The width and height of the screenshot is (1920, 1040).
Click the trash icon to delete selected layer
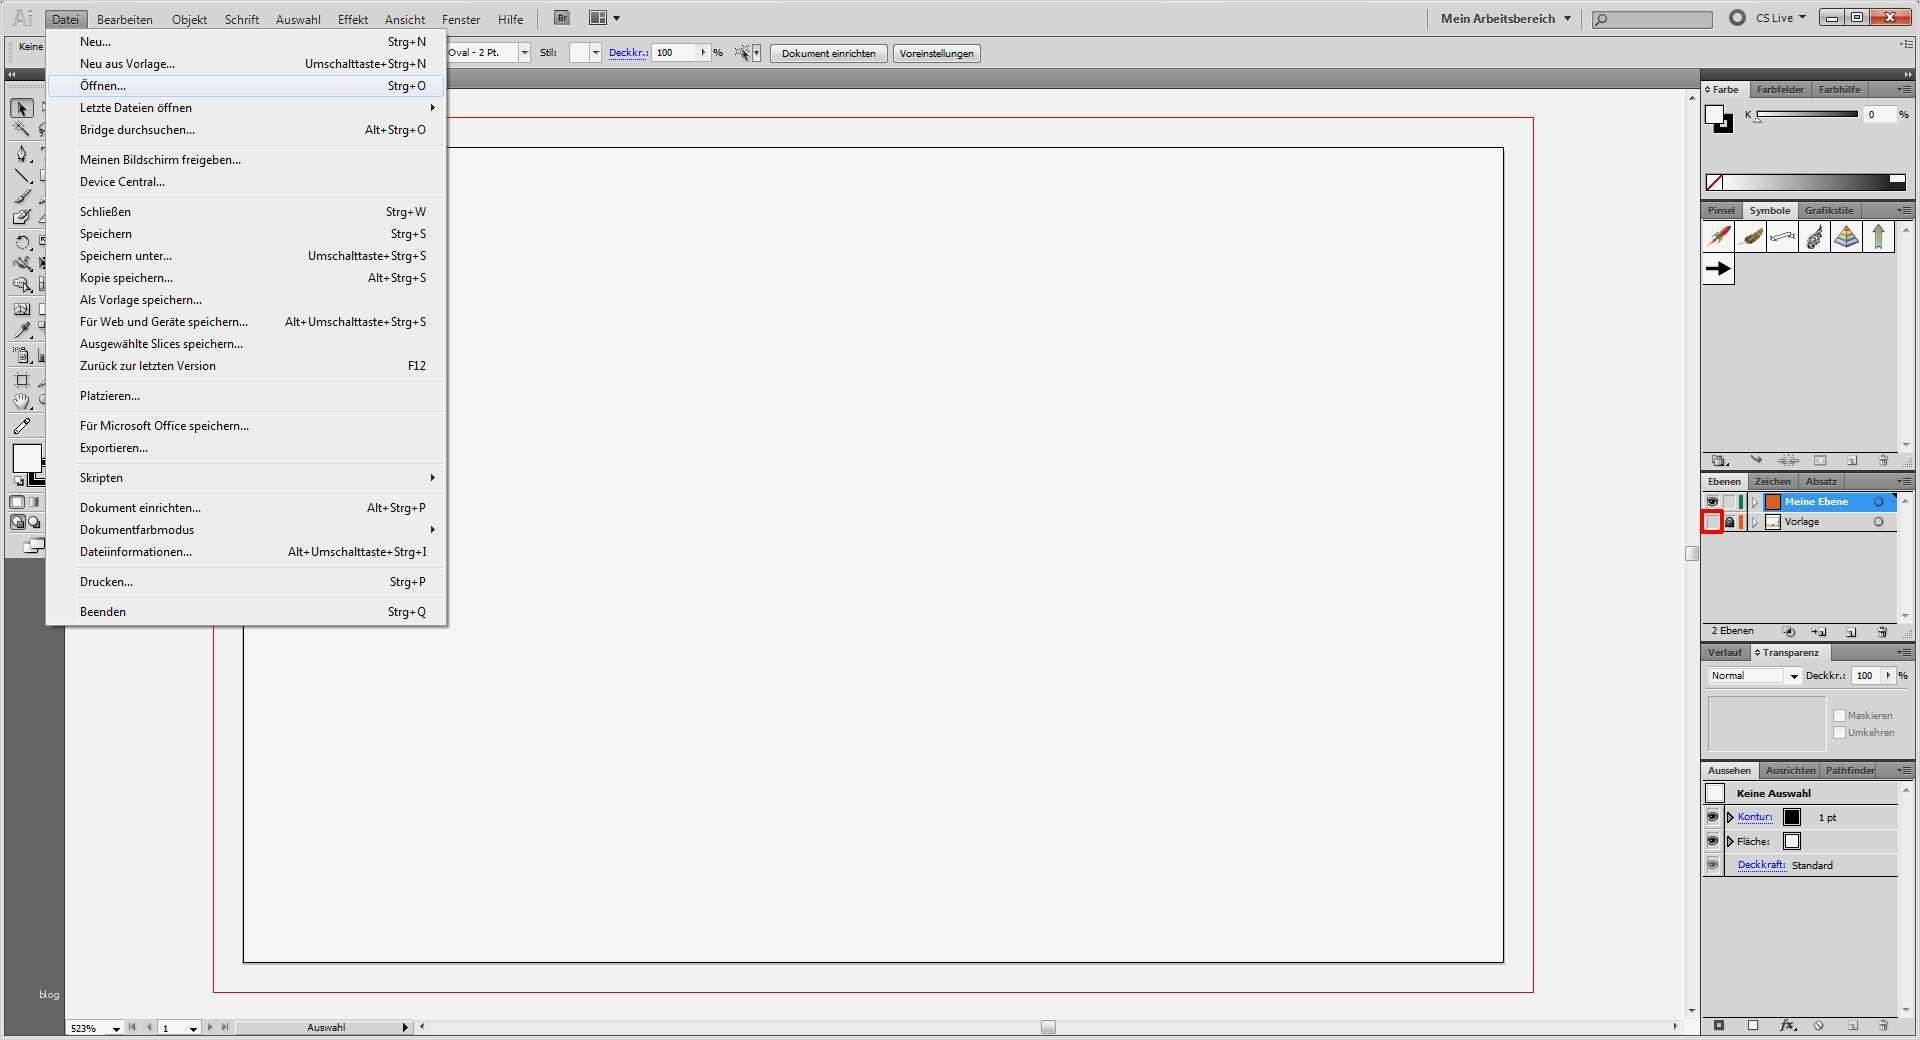(x=1883, y=632)
